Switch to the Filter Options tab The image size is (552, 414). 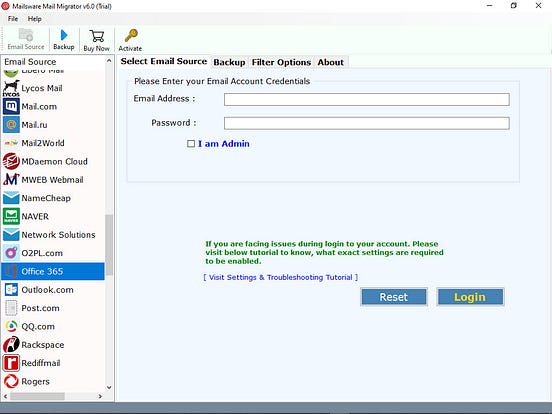tap(281, 62)
